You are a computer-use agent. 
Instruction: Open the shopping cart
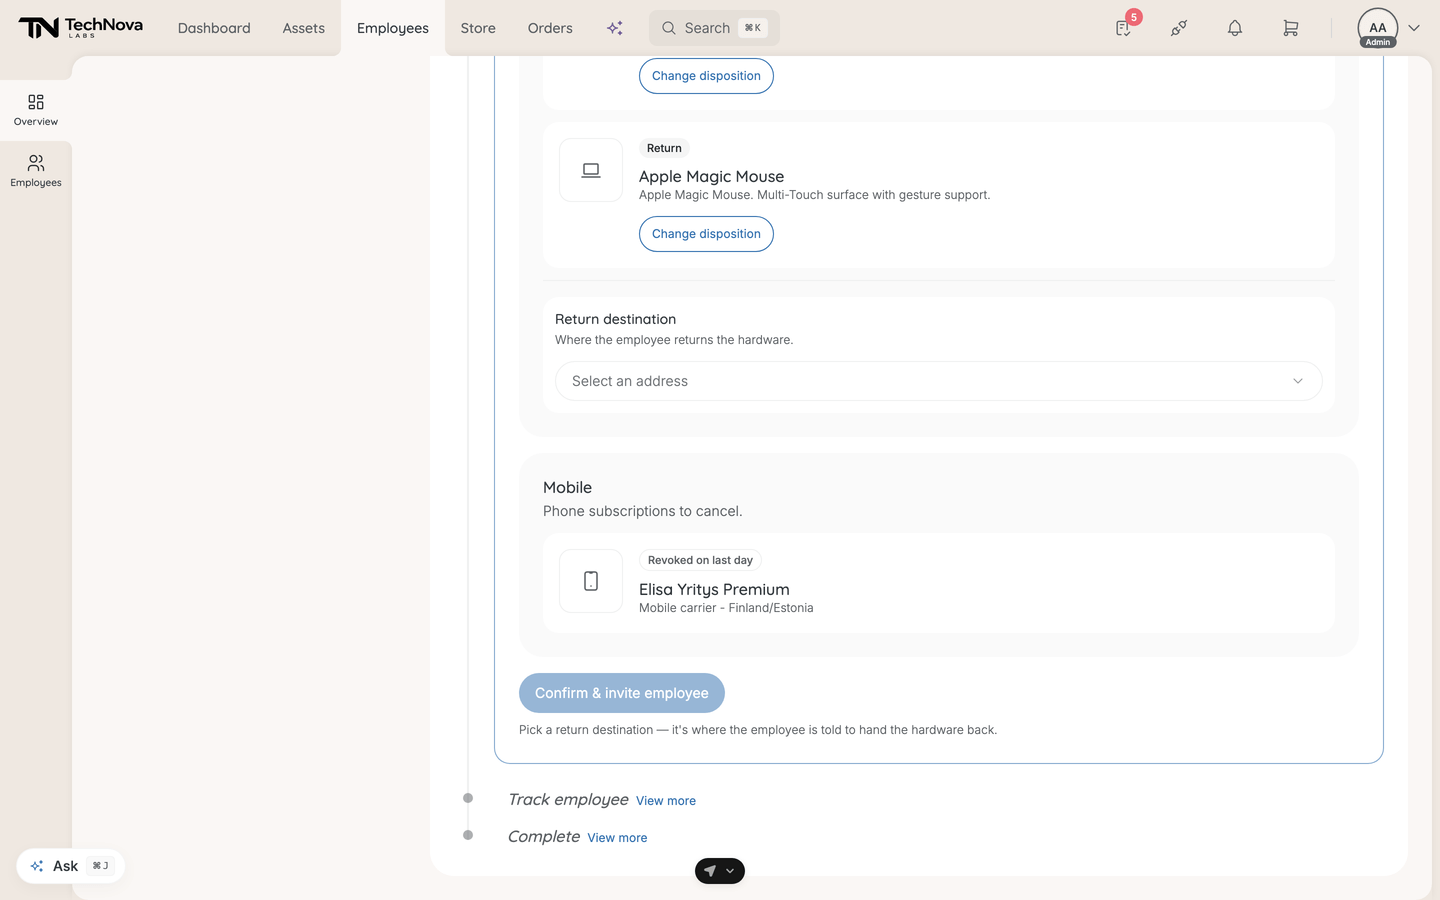click(x=1291, y=28)
